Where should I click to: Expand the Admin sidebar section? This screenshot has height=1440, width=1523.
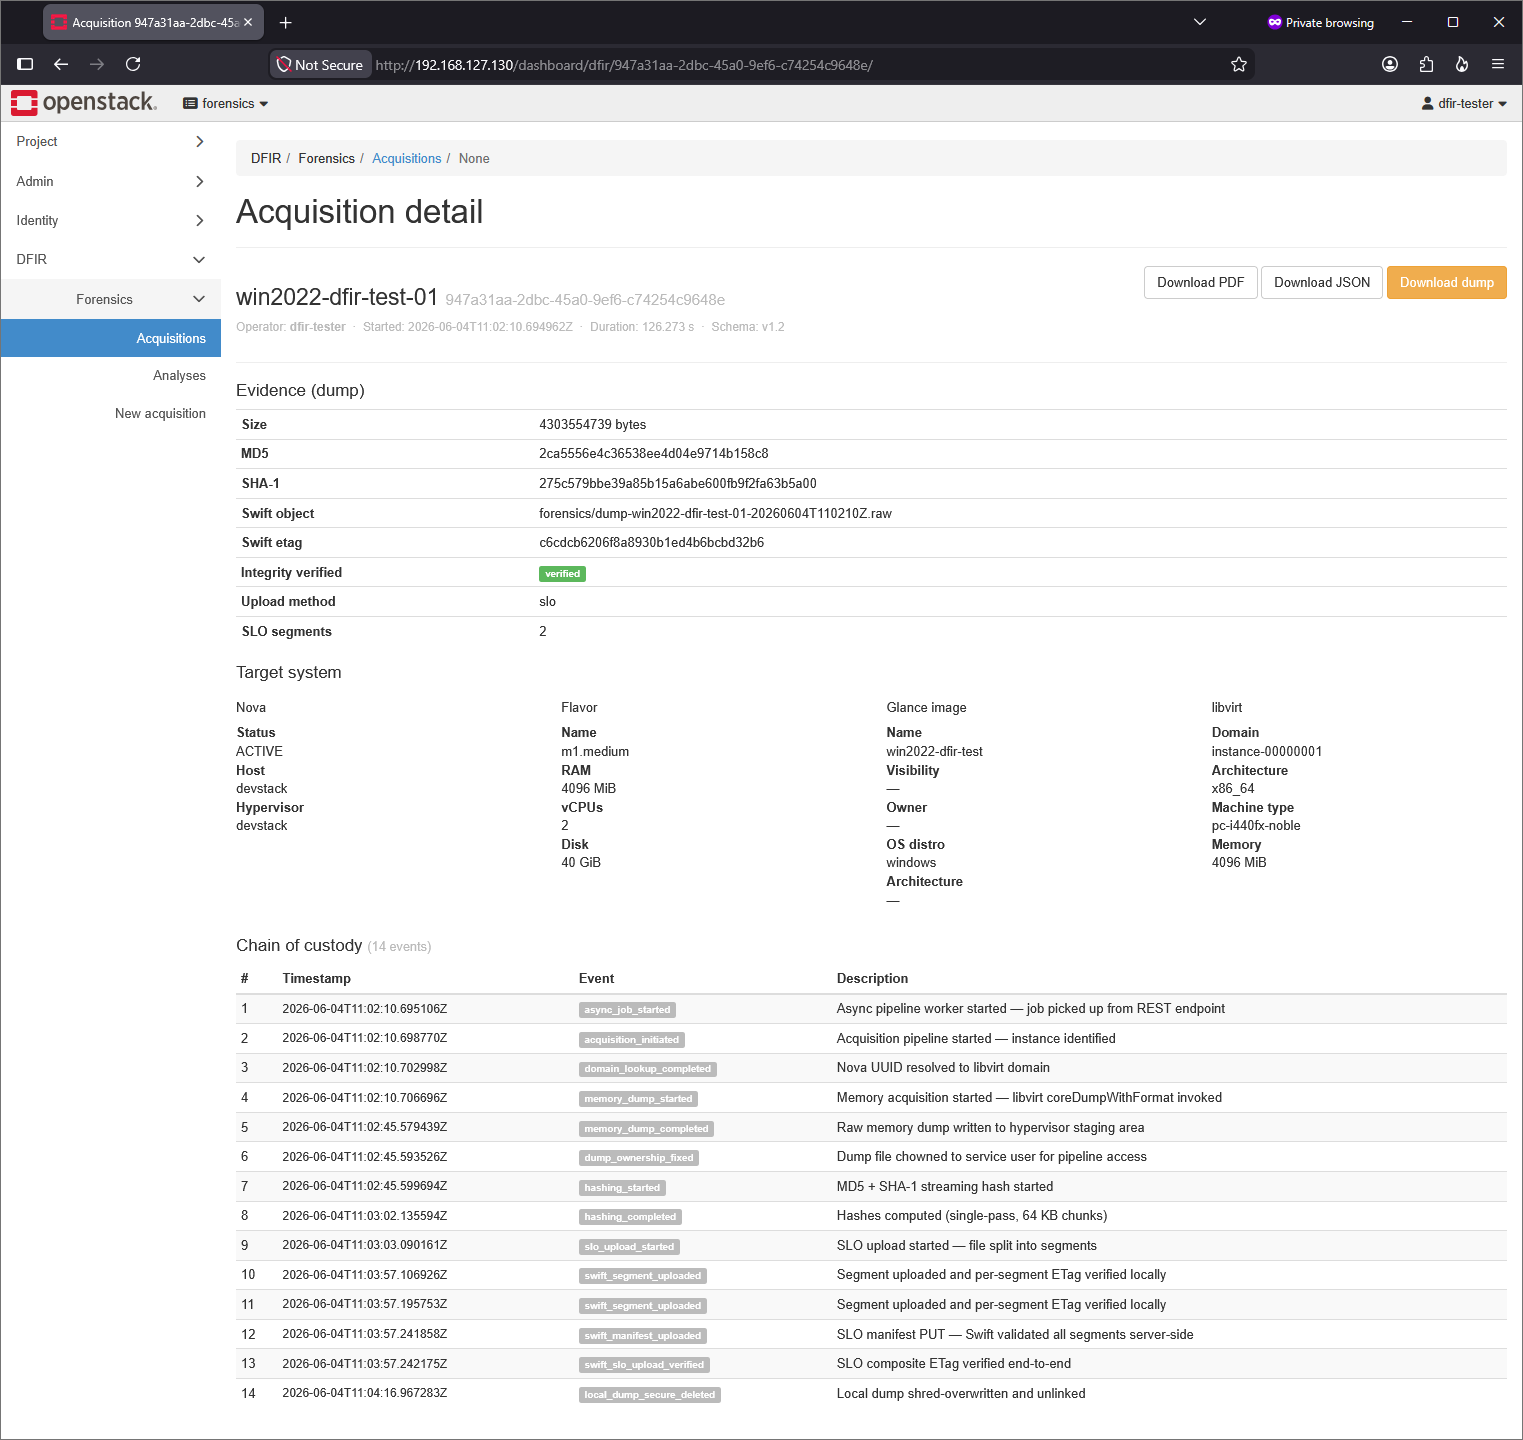110,181
